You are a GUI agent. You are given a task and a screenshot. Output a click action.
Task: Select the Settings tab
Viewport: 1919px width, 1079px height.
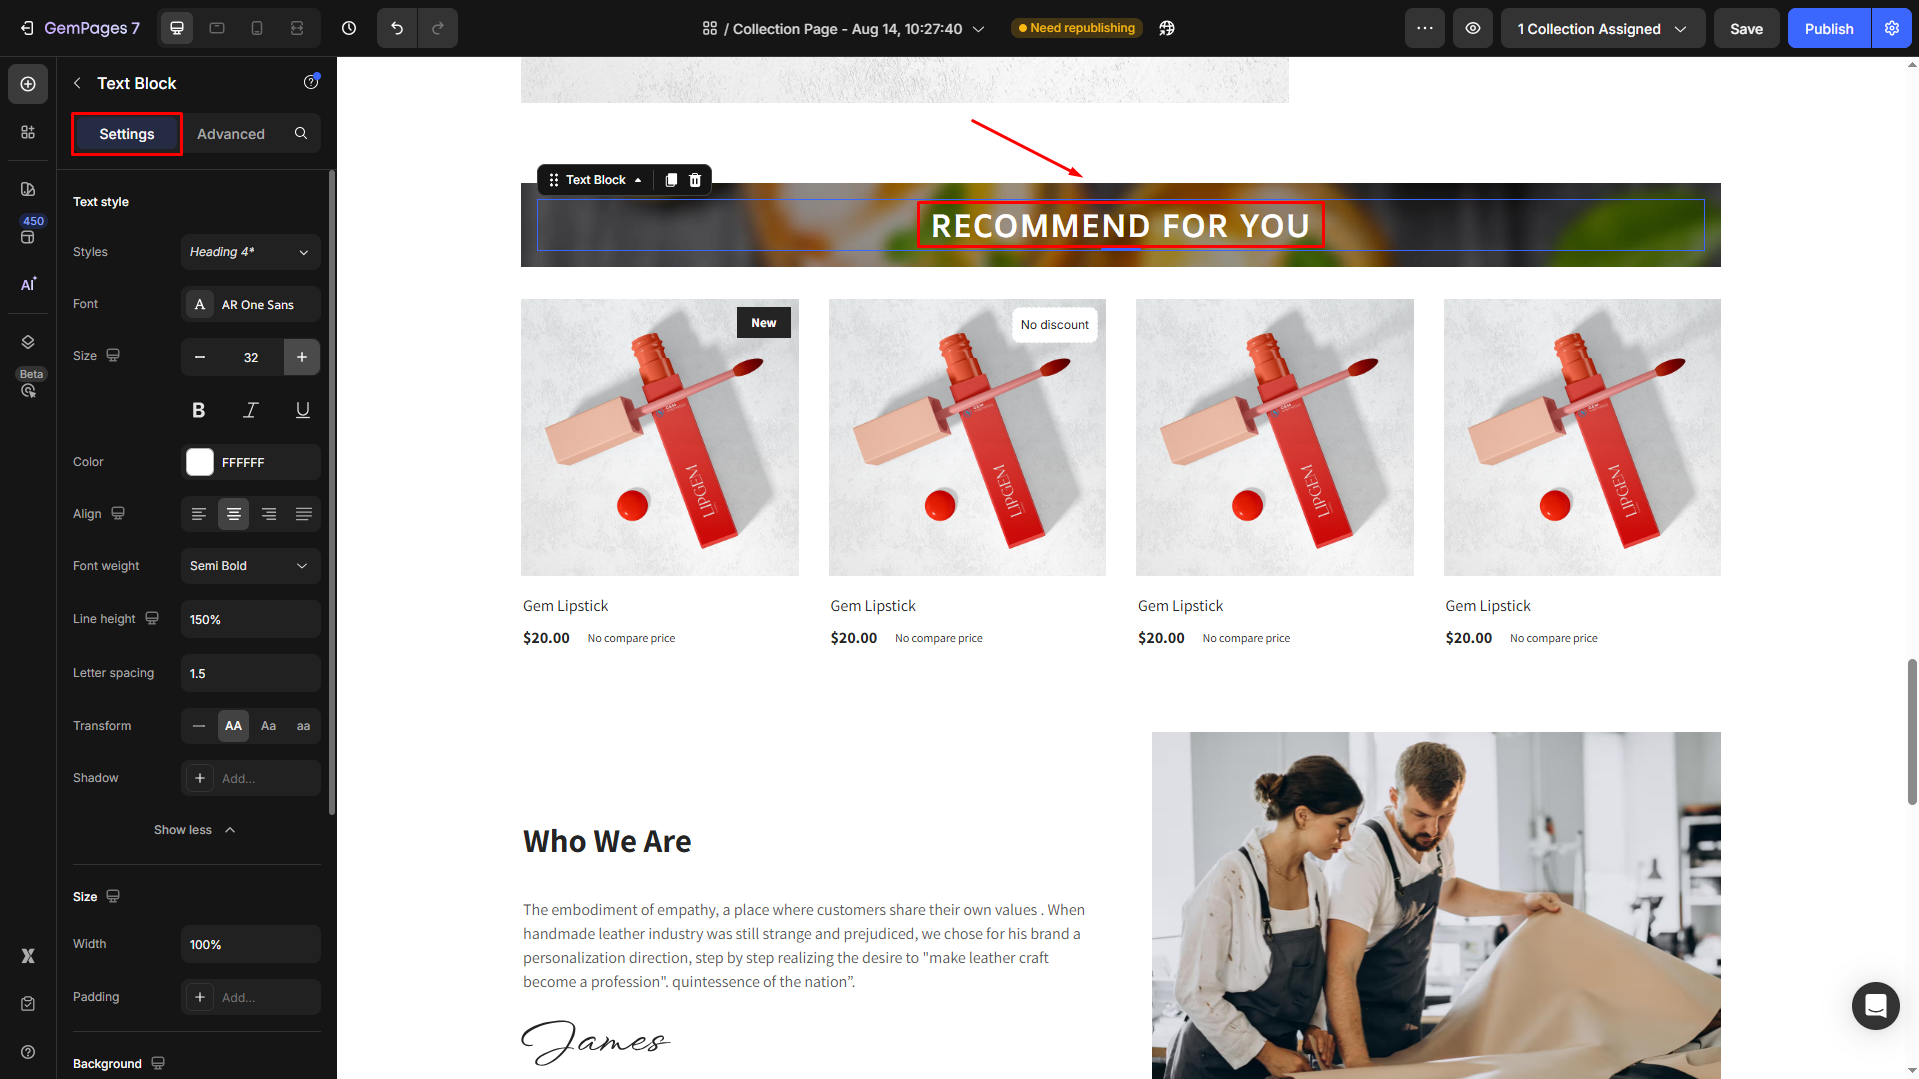coord(127,134)
